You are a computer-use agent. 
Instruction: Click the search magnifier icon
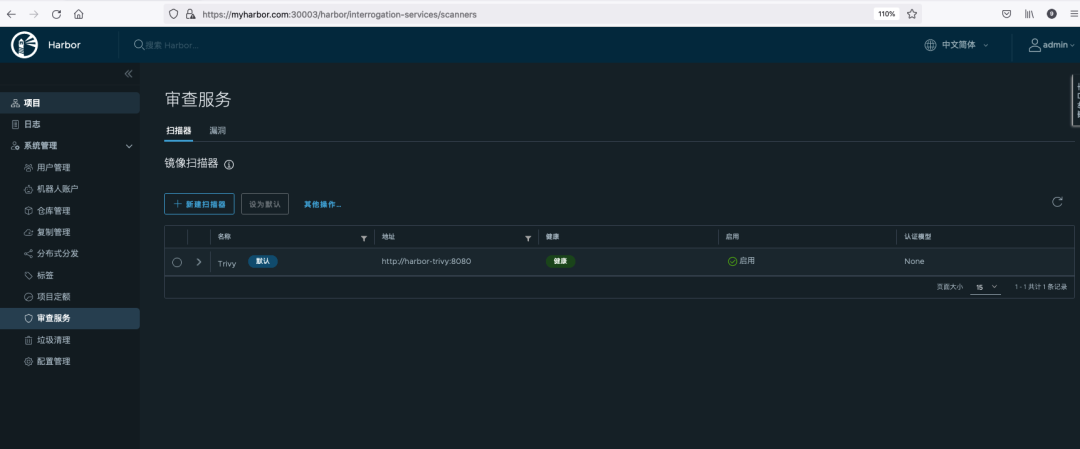138,45
